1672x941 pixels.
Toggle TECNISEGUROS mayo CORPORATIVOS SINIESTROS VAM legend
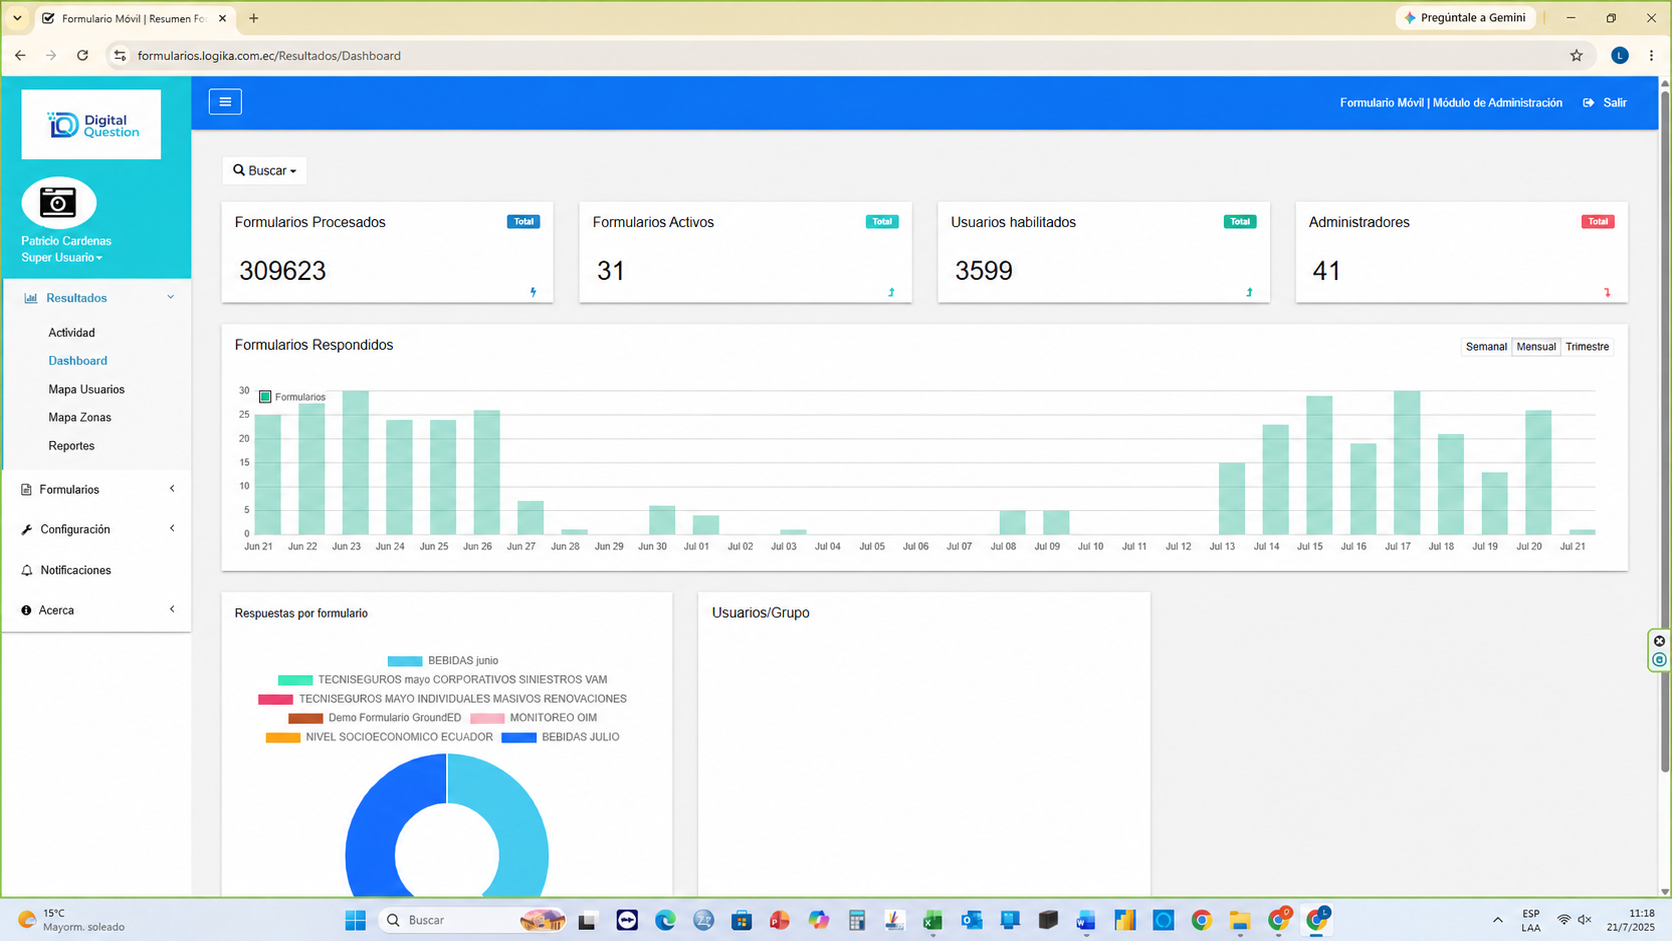442,680
